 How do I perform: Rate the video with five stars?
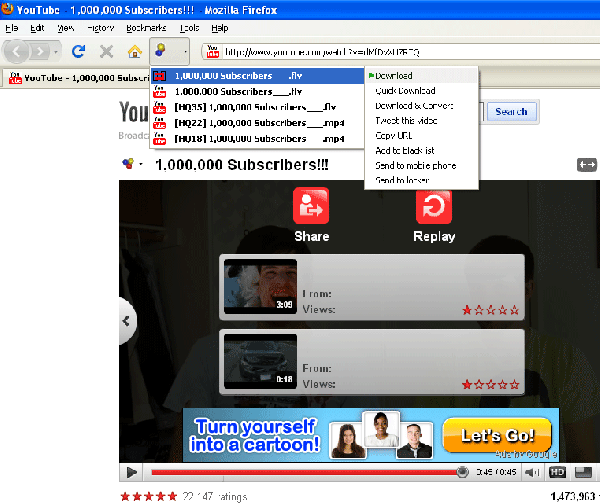click(148, 496)
